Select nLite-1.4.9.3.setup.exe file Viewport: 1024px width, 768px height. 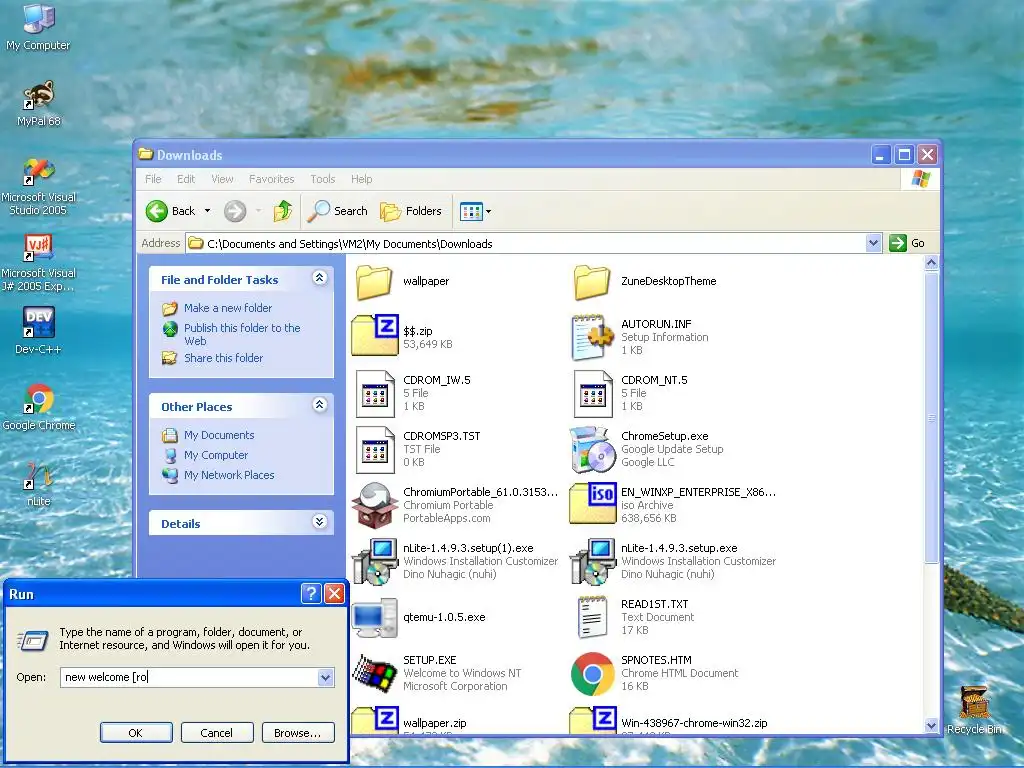click(x=673, y=561)
